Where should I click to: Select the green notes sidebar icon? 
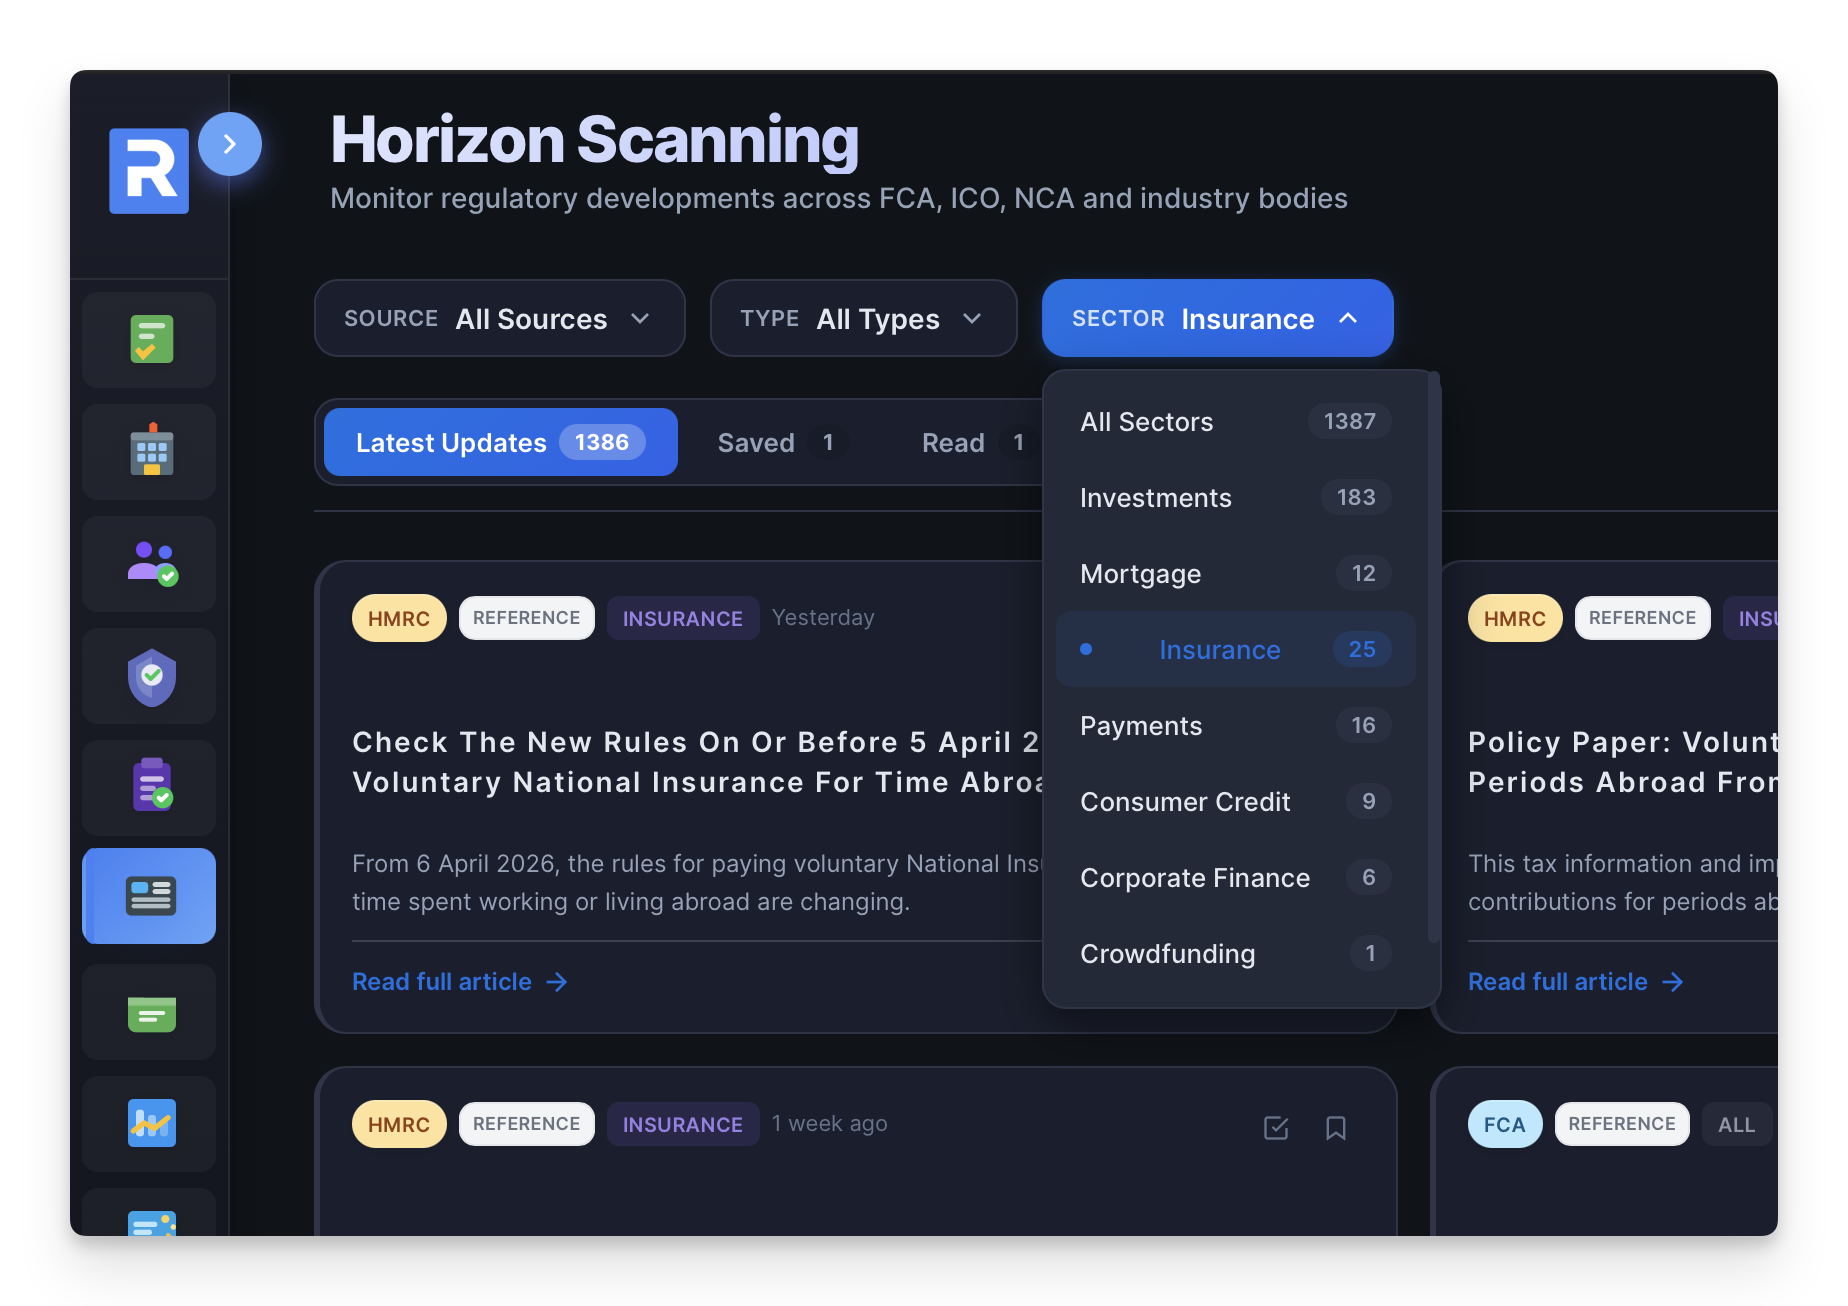click(148, 1012)
